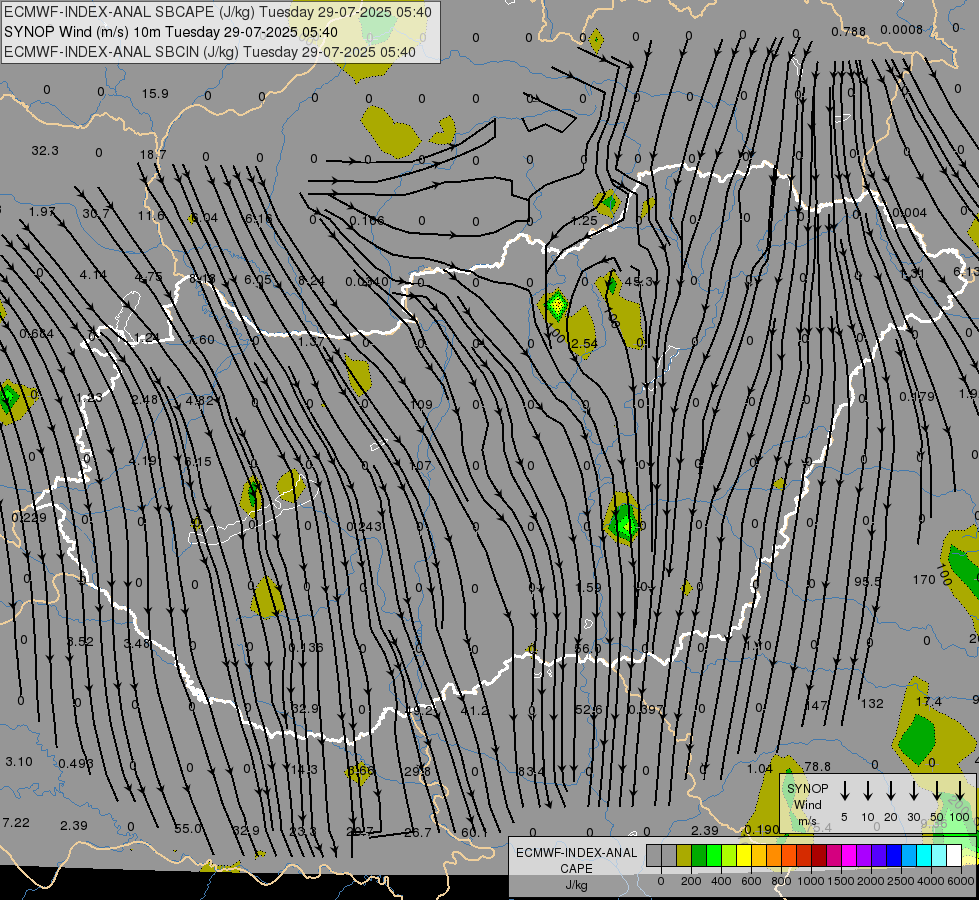
Task: Click the SYNOP Wind 10m title line
Action: pyautogui.click(x=171, y=32)
